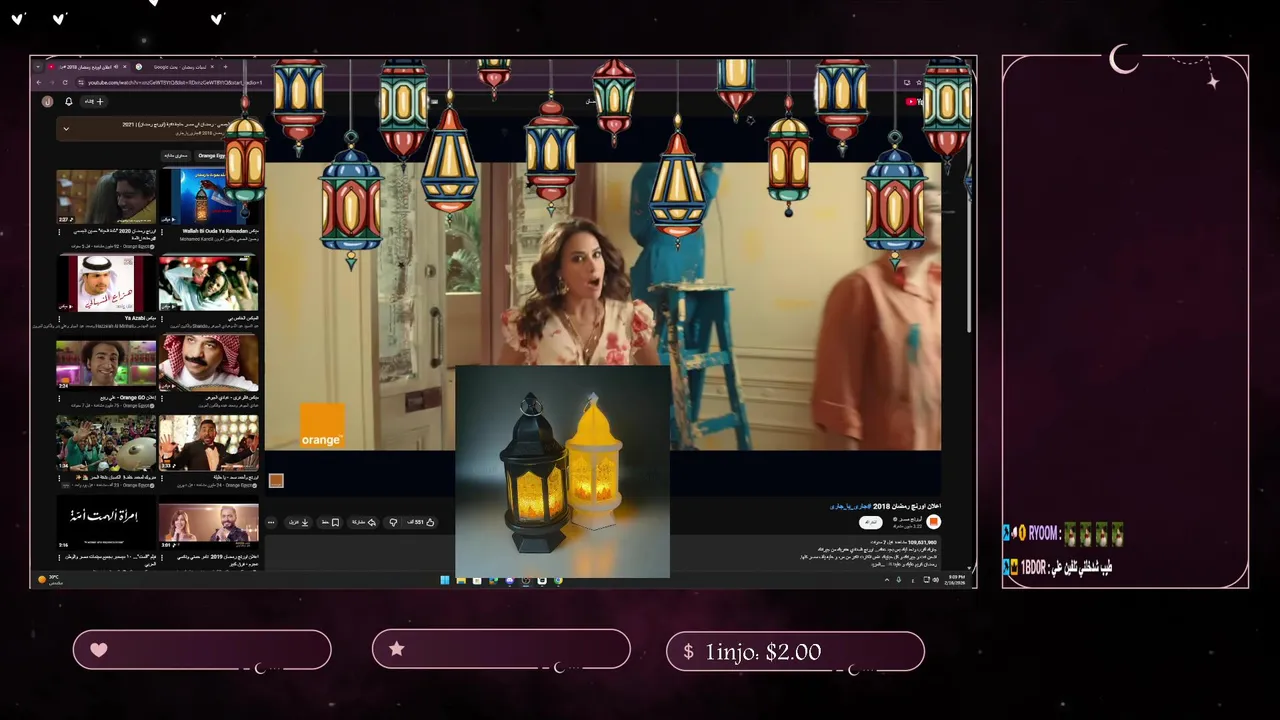Screen dimensions: 1280x720
Task: Open the volume control in system tray
Action: pyautogui.click(x=936, y=580)
